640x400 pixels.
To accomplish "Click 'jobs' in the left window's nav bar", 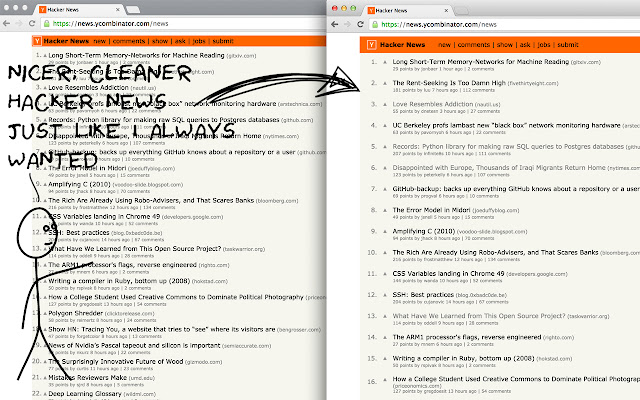I will pyautogui.click(x=199, y=41).
